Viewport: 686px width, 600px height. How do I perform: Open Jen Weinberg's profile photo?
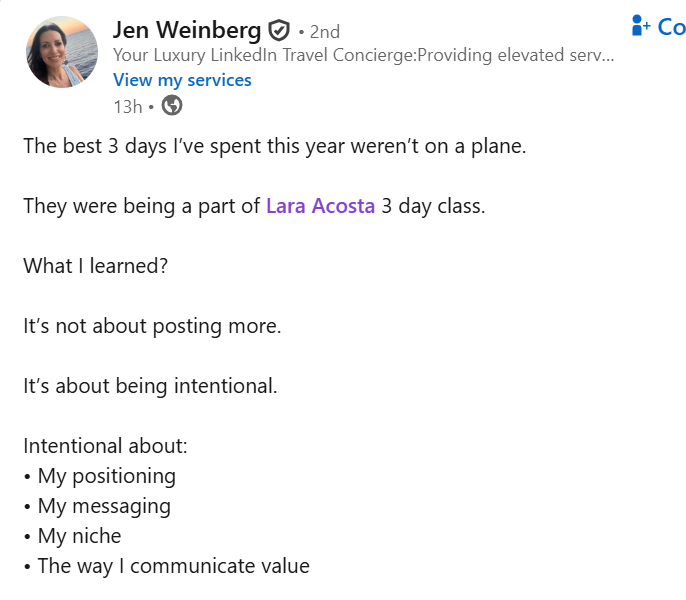pyautogui.click(x=62, y=52)
